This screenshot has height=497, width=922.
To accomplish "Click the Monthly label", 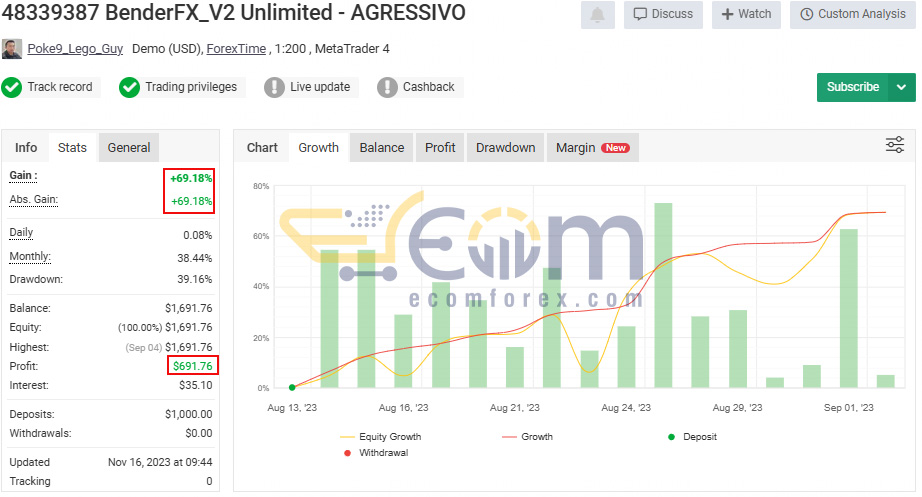I will coord(30,256).
